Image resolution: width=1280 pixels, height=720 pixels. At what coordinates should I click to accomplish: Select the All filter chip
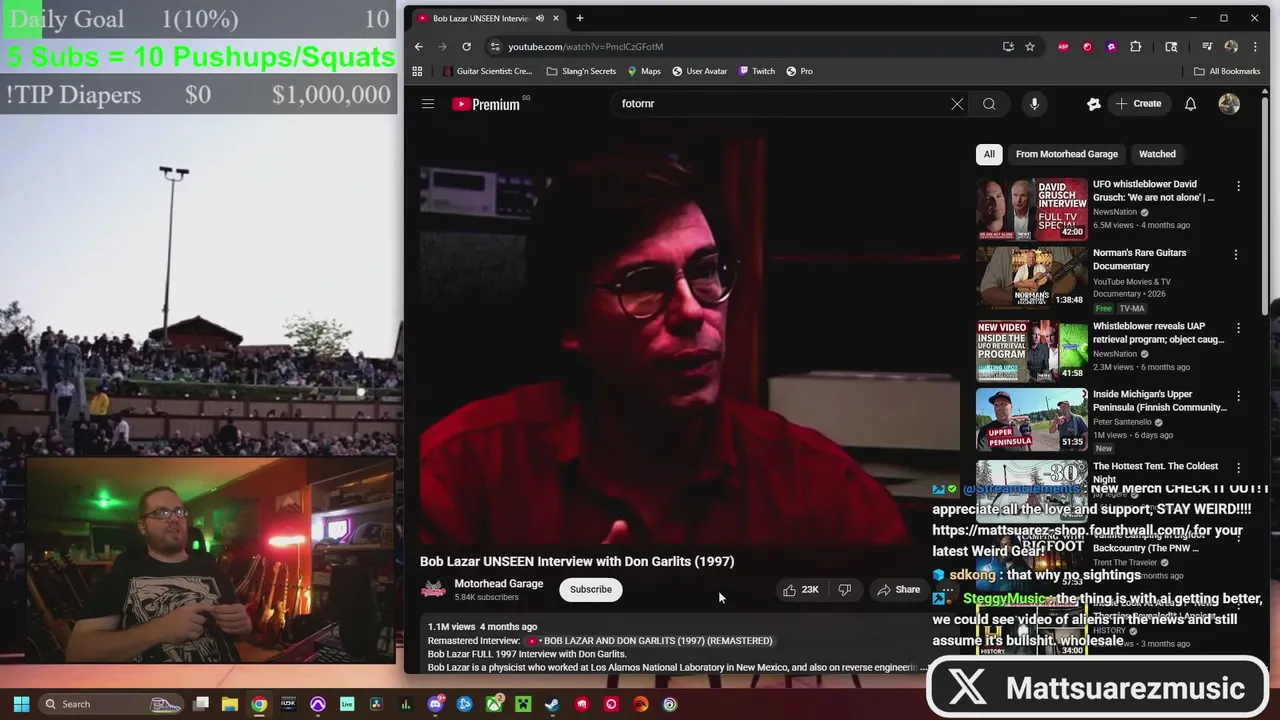(x=989, y=154)
